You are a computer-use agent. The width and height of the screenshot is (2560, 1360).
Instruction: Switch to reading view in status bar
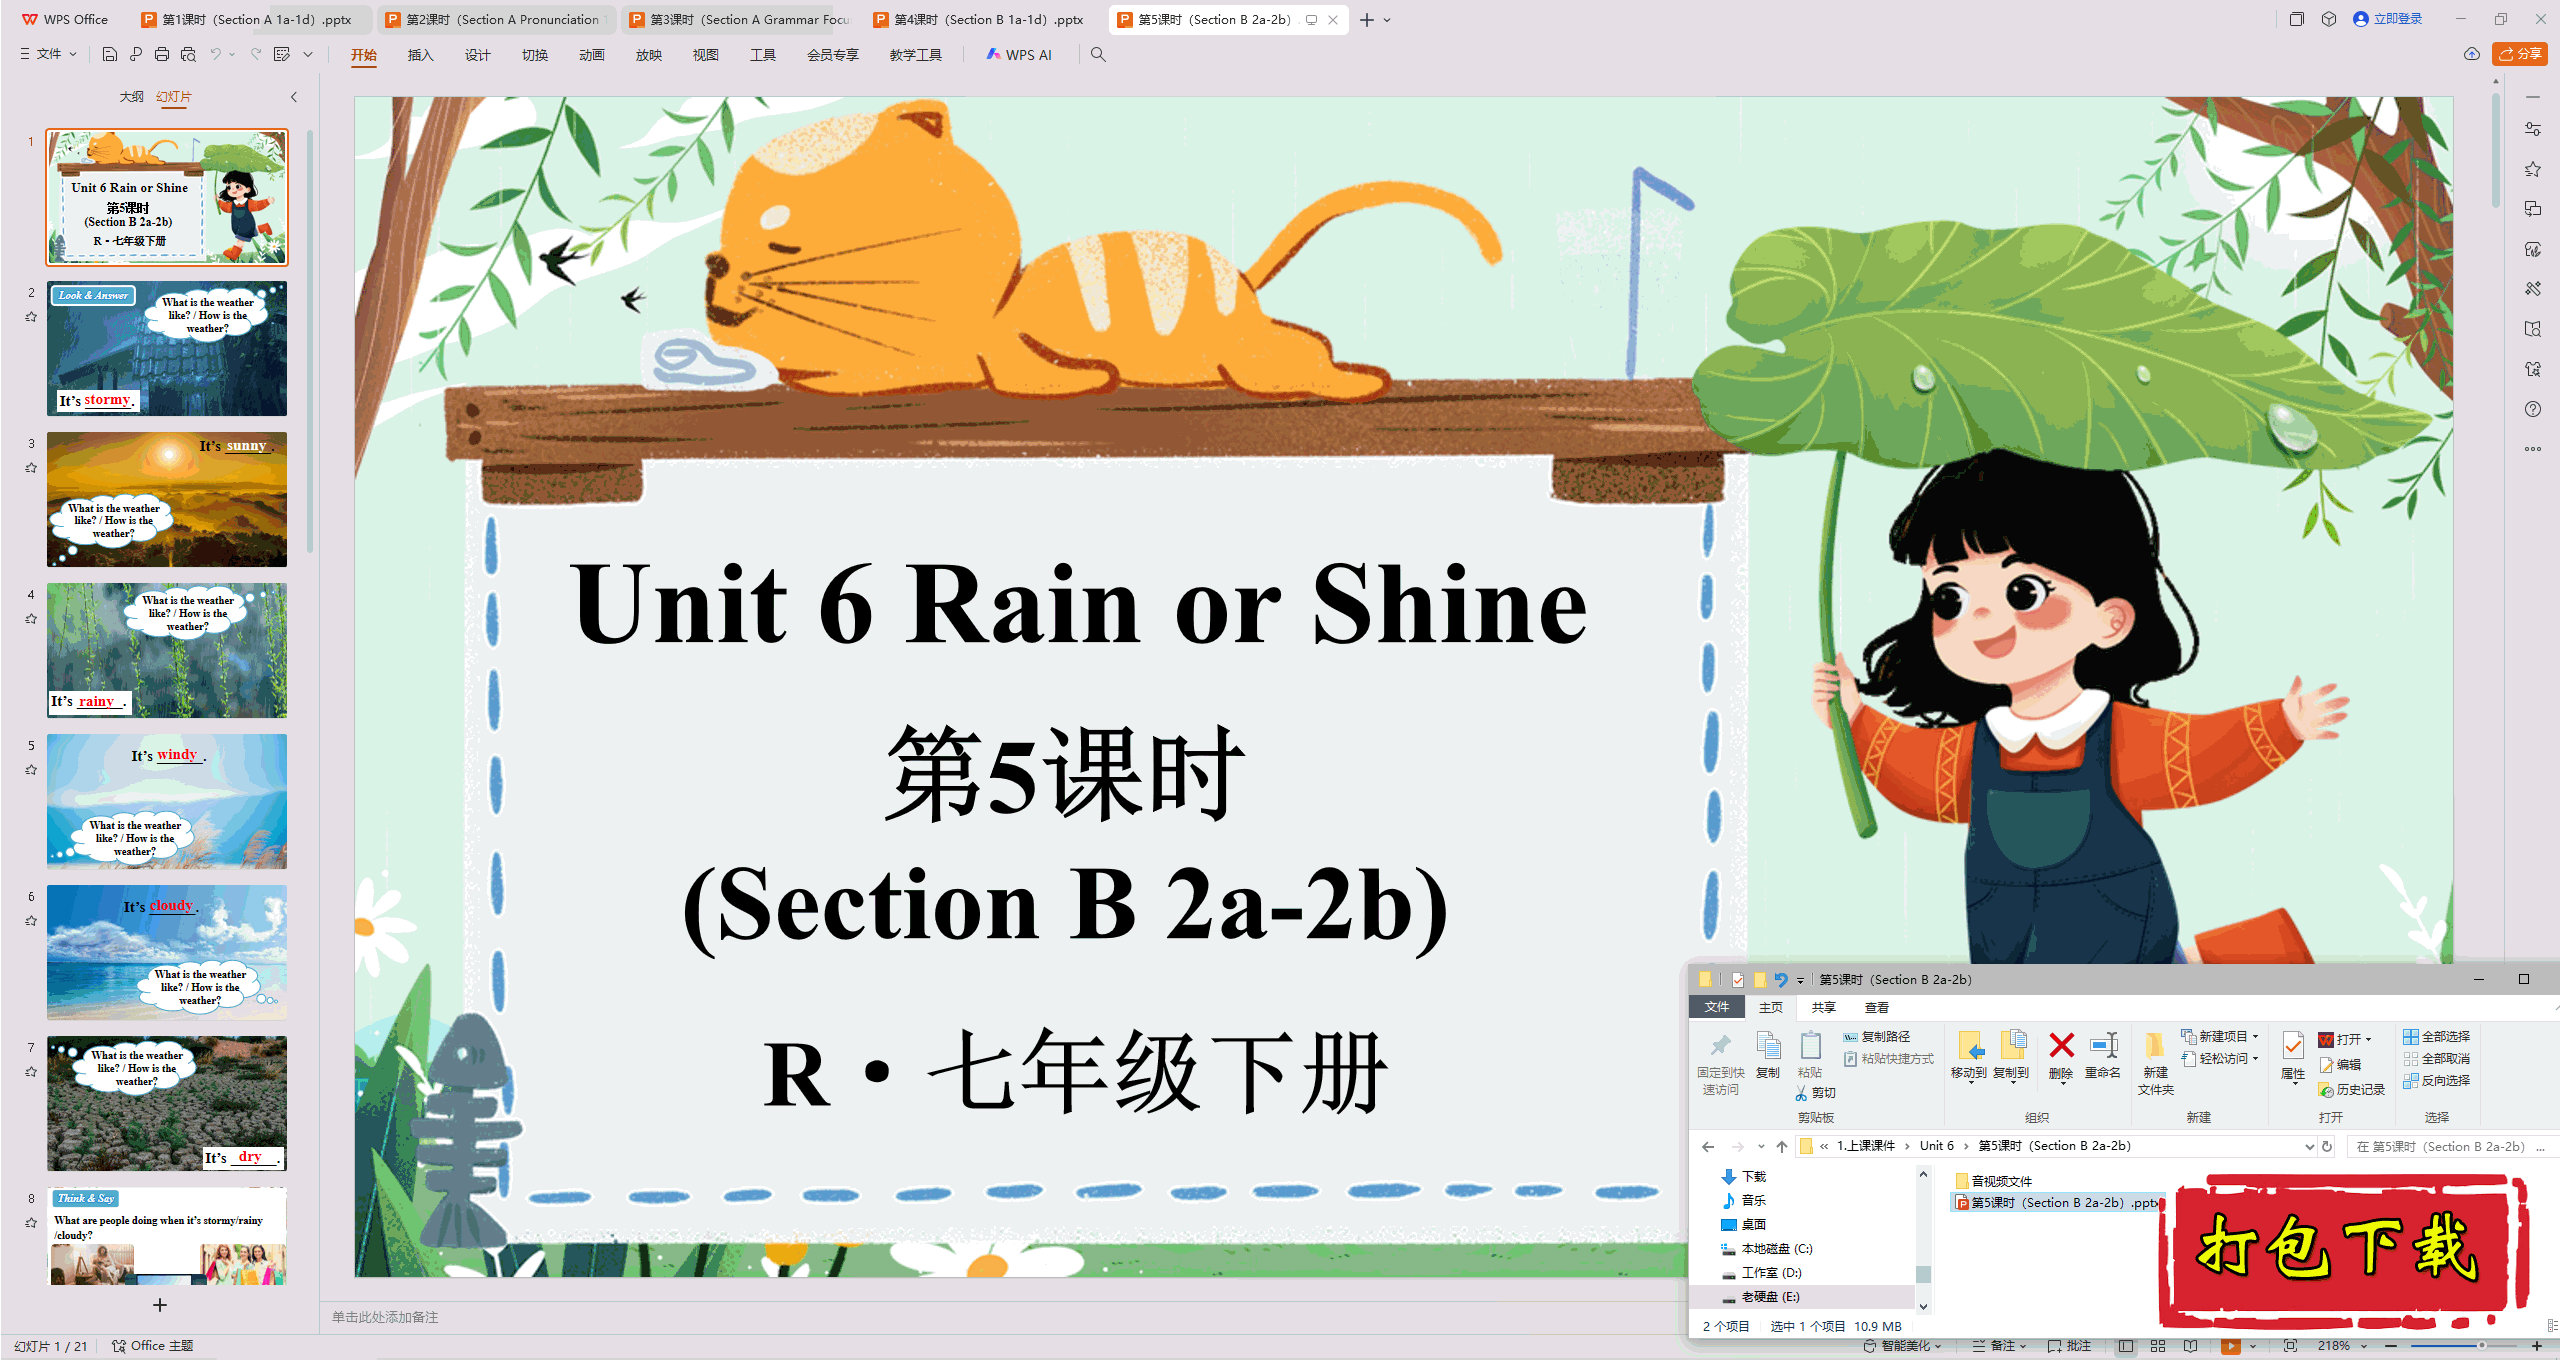pos(2191,1346)
